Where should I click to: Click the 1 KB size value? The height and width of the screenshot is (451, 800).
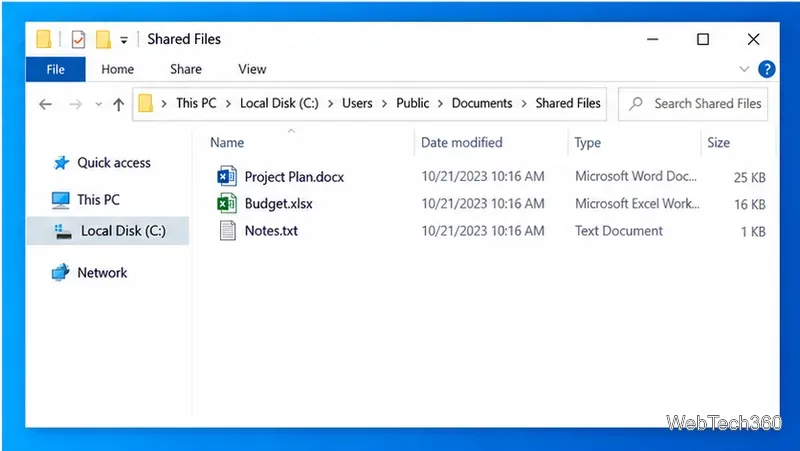tap(753, 232)
